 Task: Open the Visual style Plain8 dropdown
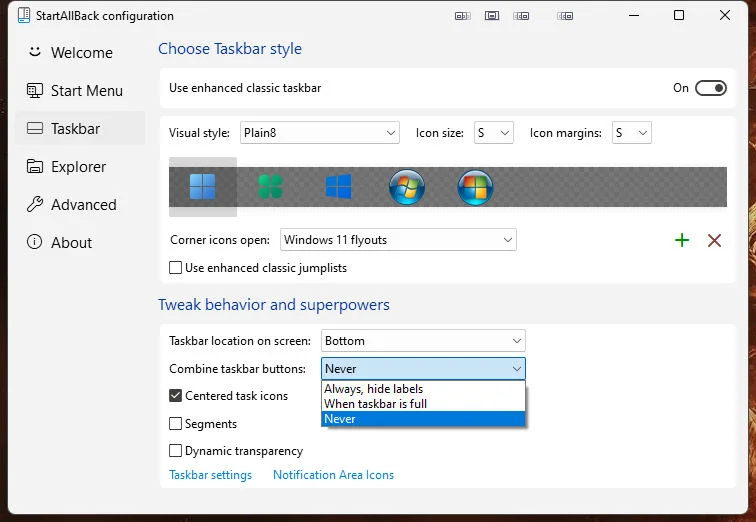pos(320,133)
